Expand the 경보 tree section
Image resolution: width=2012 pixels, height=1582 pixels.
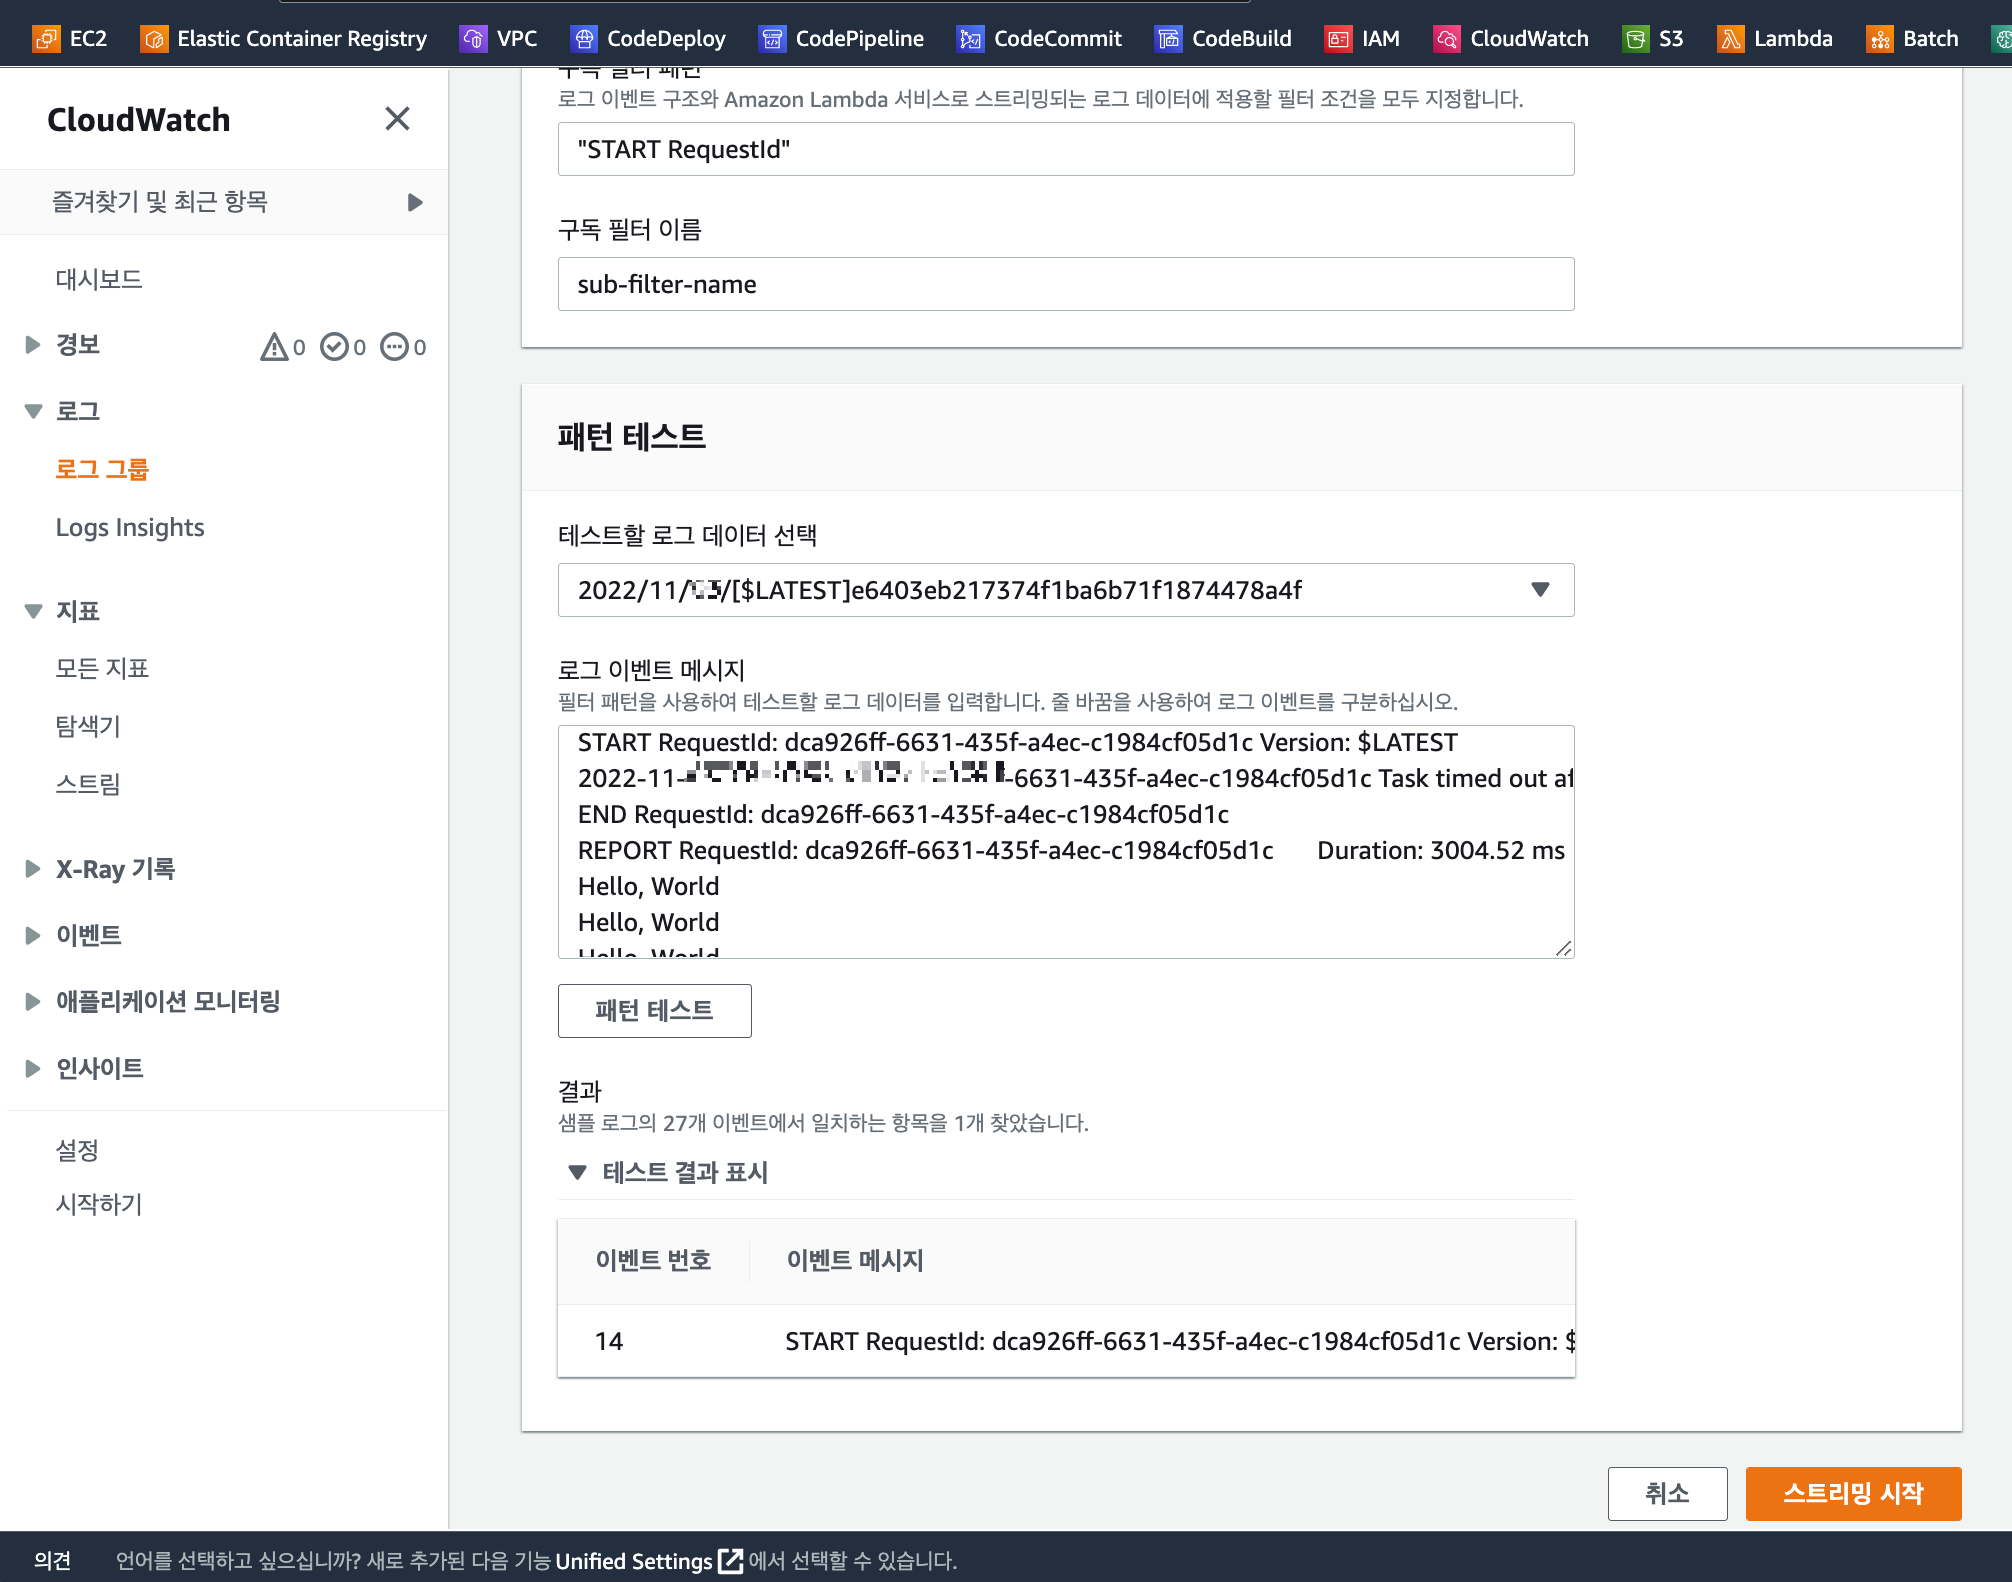(33, 345)
